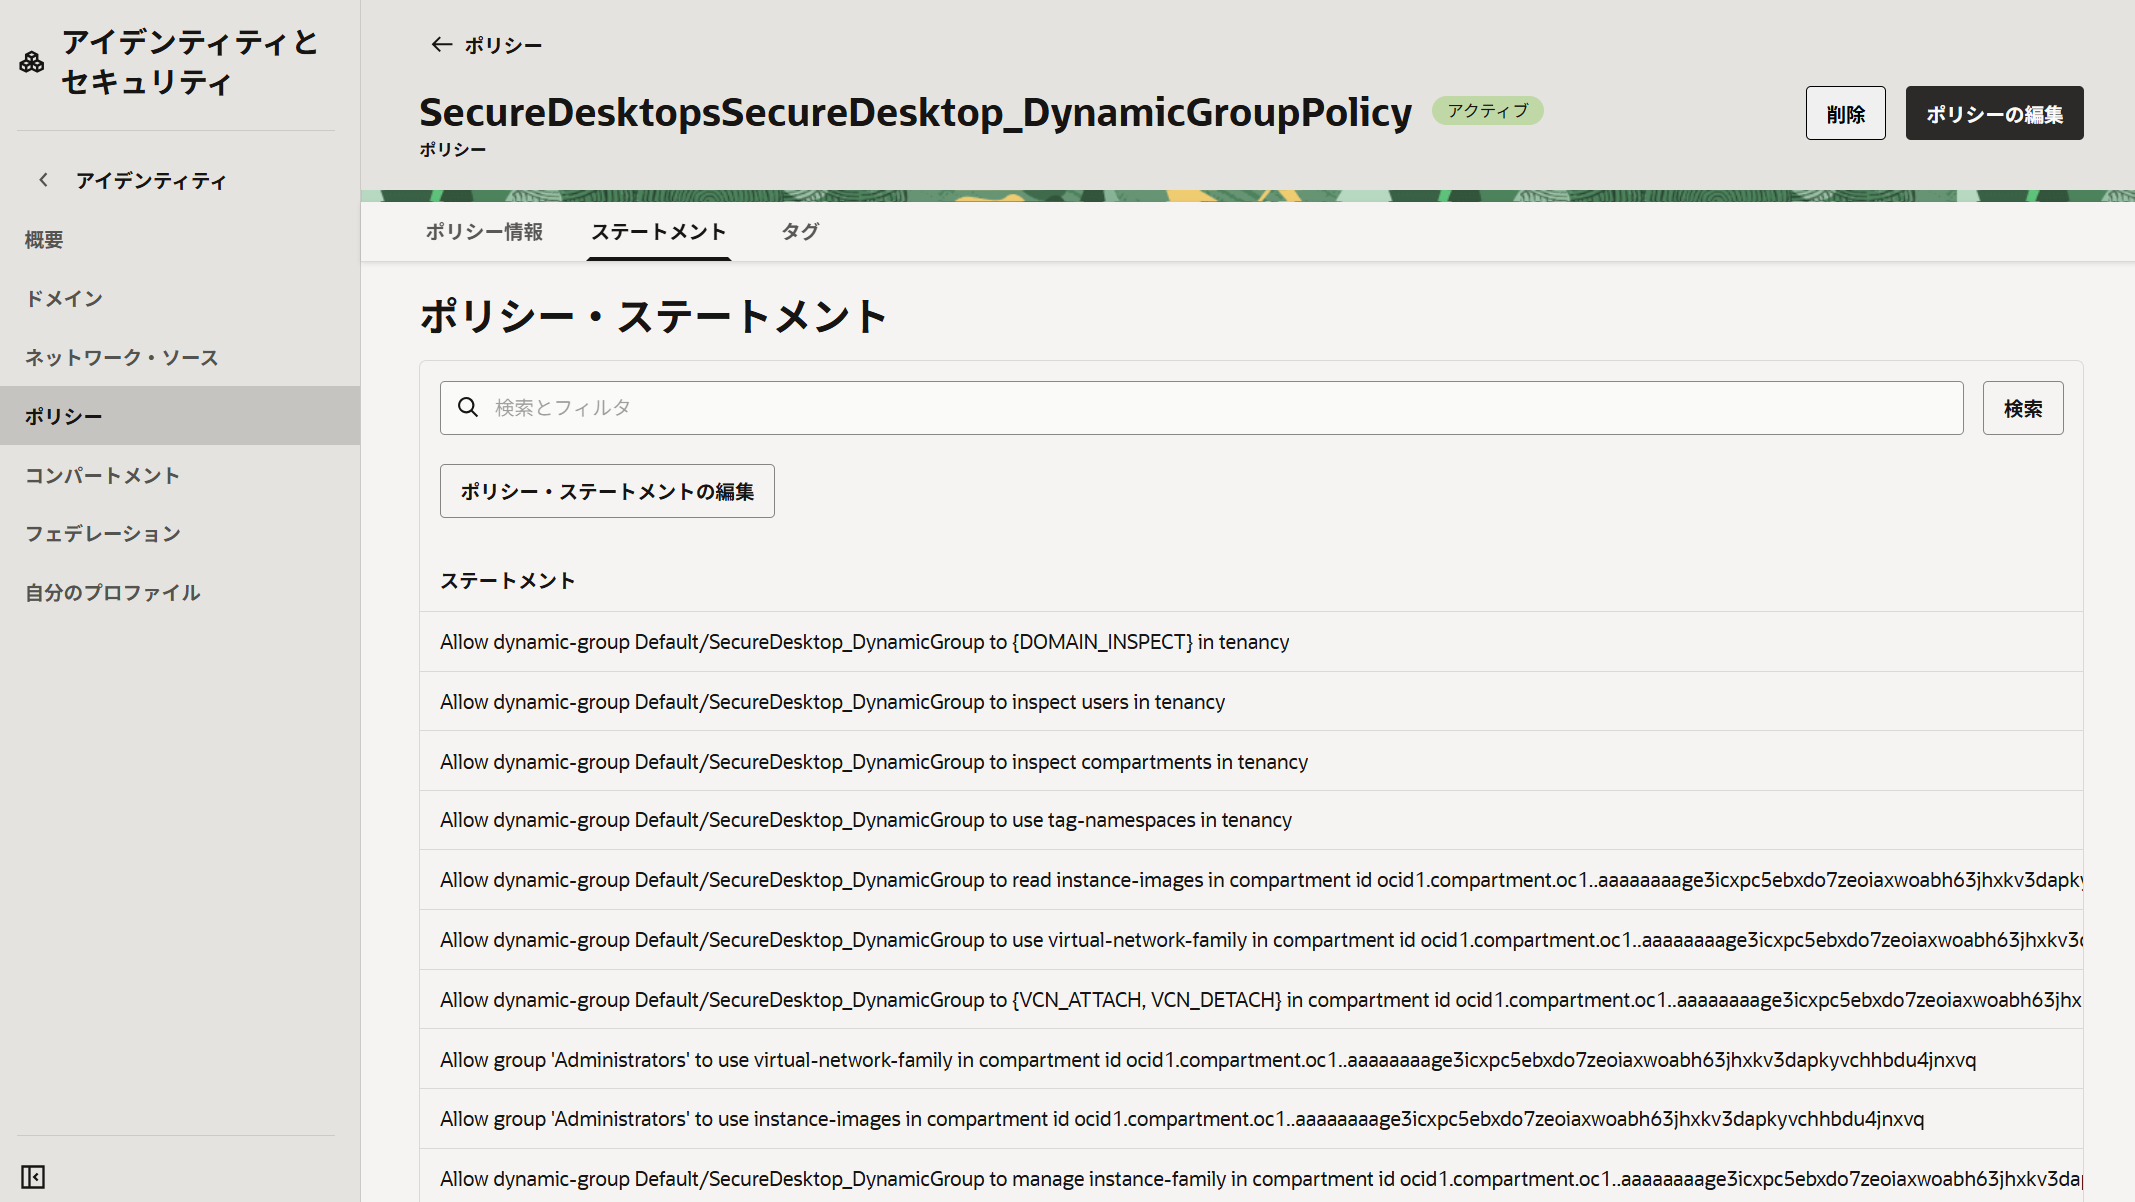Go to the 概要 overview page
The width and height of the screenshot is (2135, 1202).
click(x=43, y=239)
